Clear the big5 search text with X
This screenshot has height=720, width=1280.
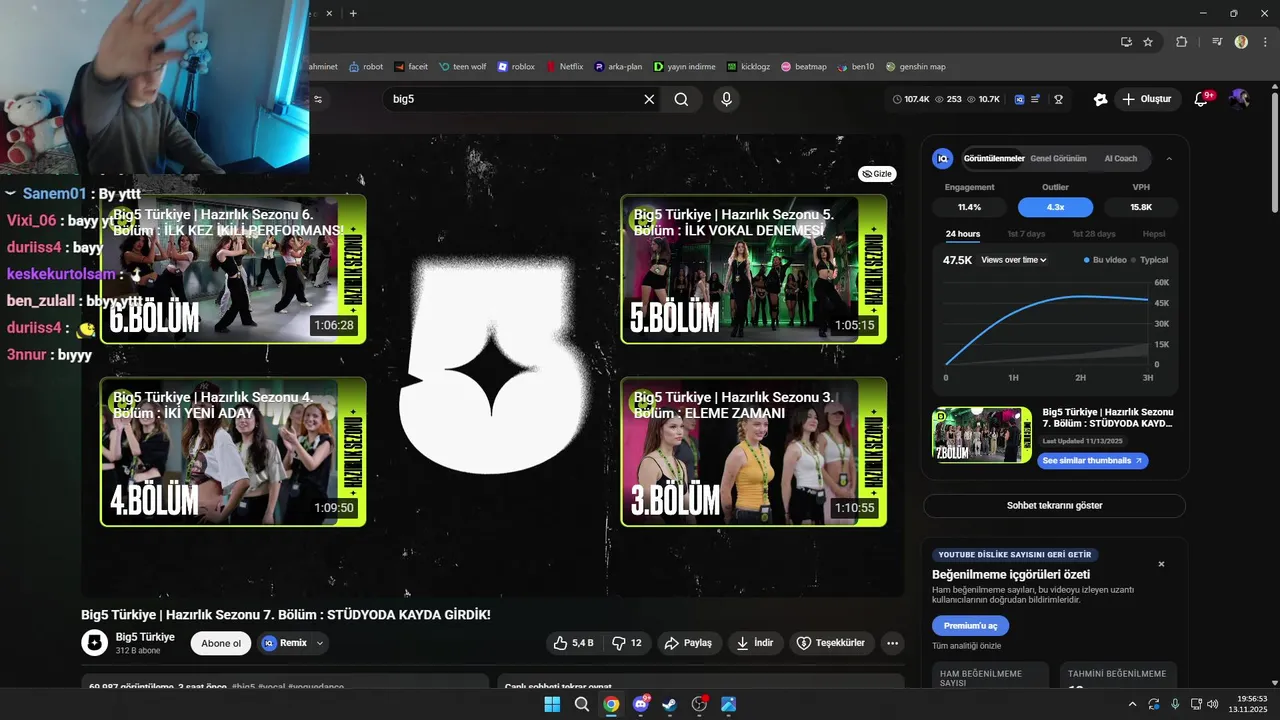pos(649,99)
